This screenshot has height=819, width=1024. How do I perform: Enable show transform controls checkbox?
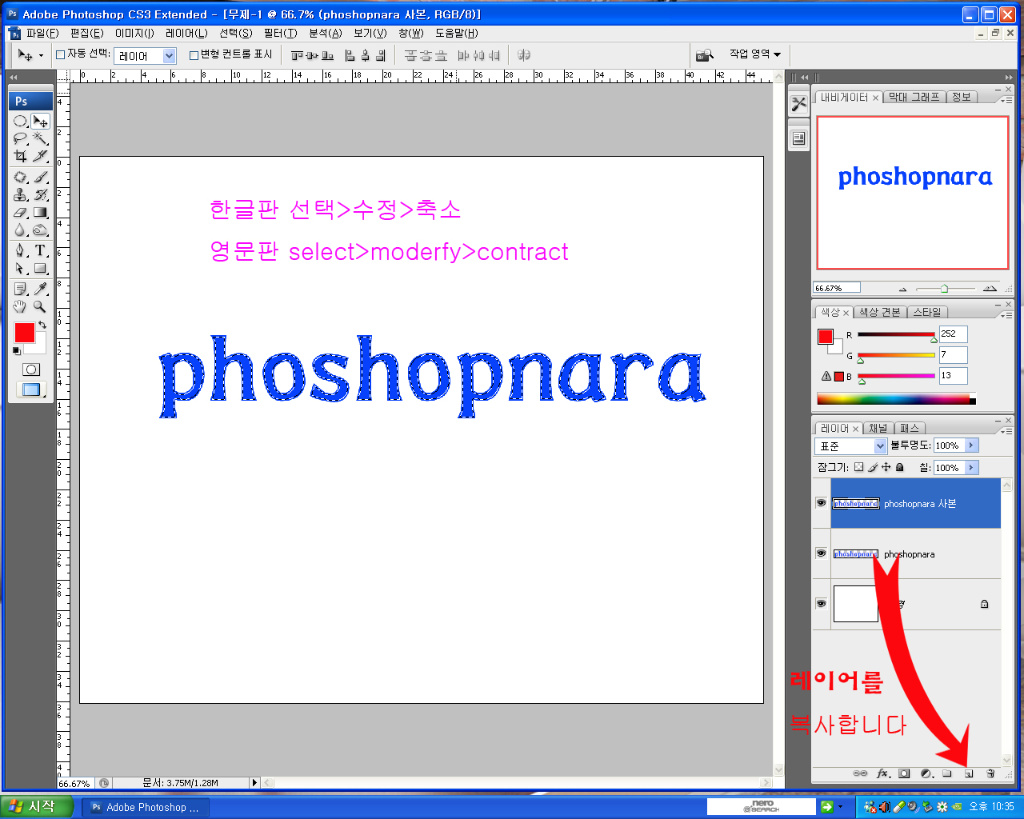coord(194,55)
